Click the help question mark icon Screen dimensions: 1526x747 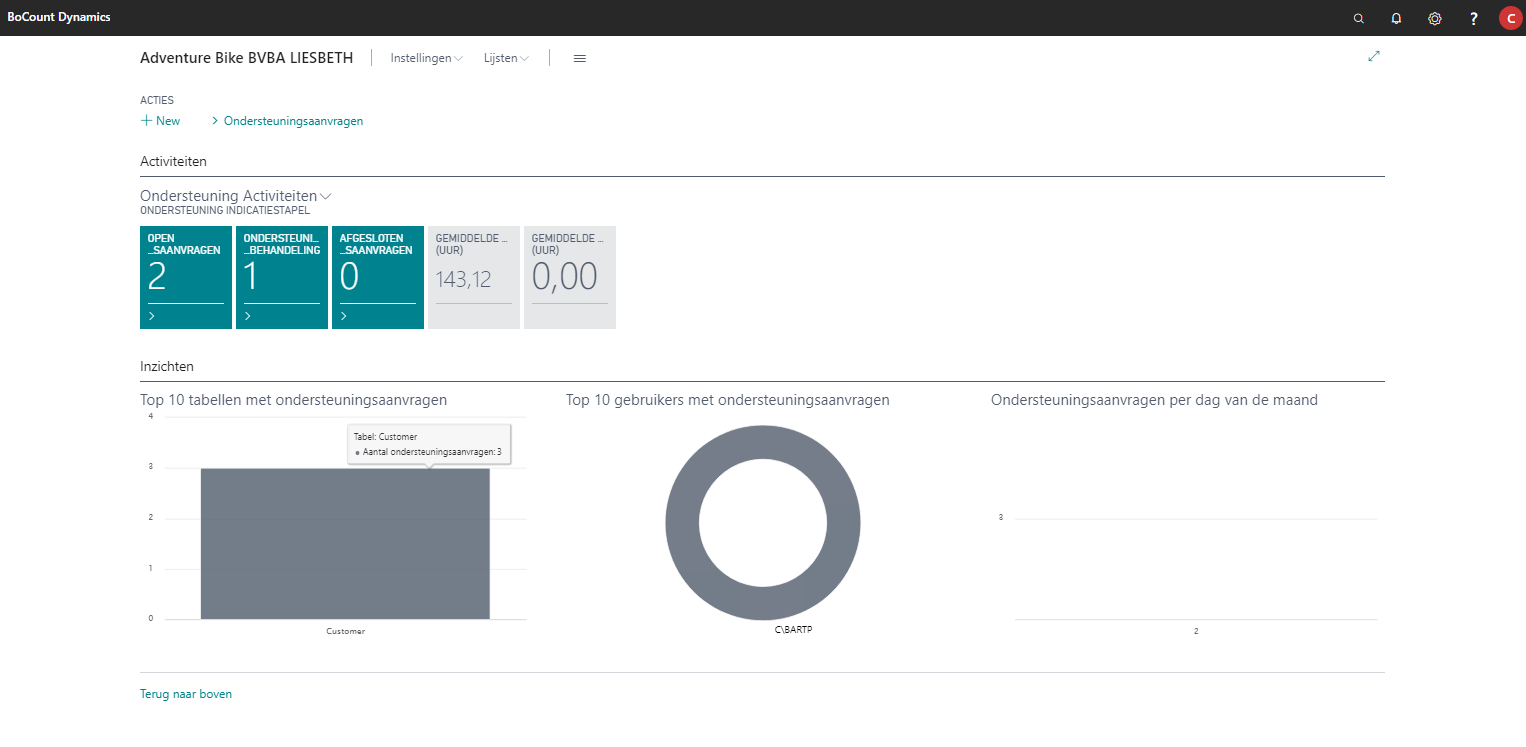1473,18
